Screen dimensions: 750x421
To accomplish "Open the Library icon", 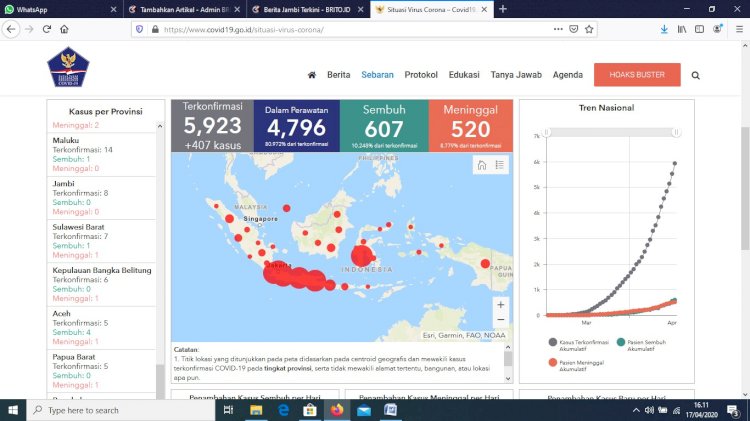I will (x=682, y=29).
